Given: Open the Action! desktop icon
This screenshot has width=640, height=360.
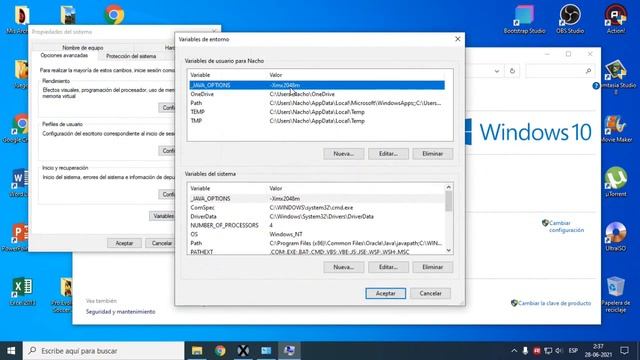Looking at the screenshot, I should click(x=616, y=19).
